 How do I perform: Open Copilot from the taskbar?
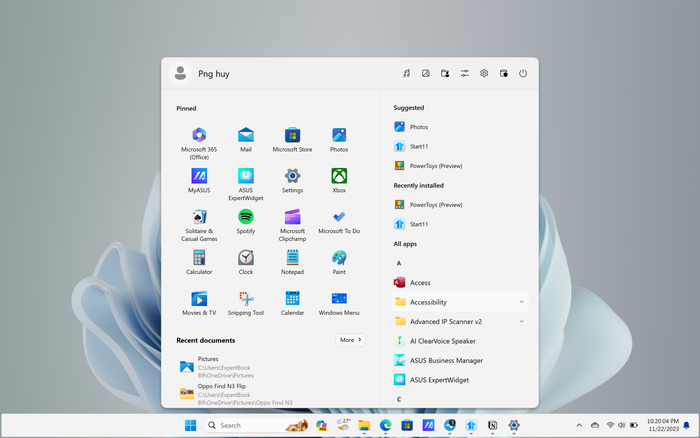tap(321, 425)
